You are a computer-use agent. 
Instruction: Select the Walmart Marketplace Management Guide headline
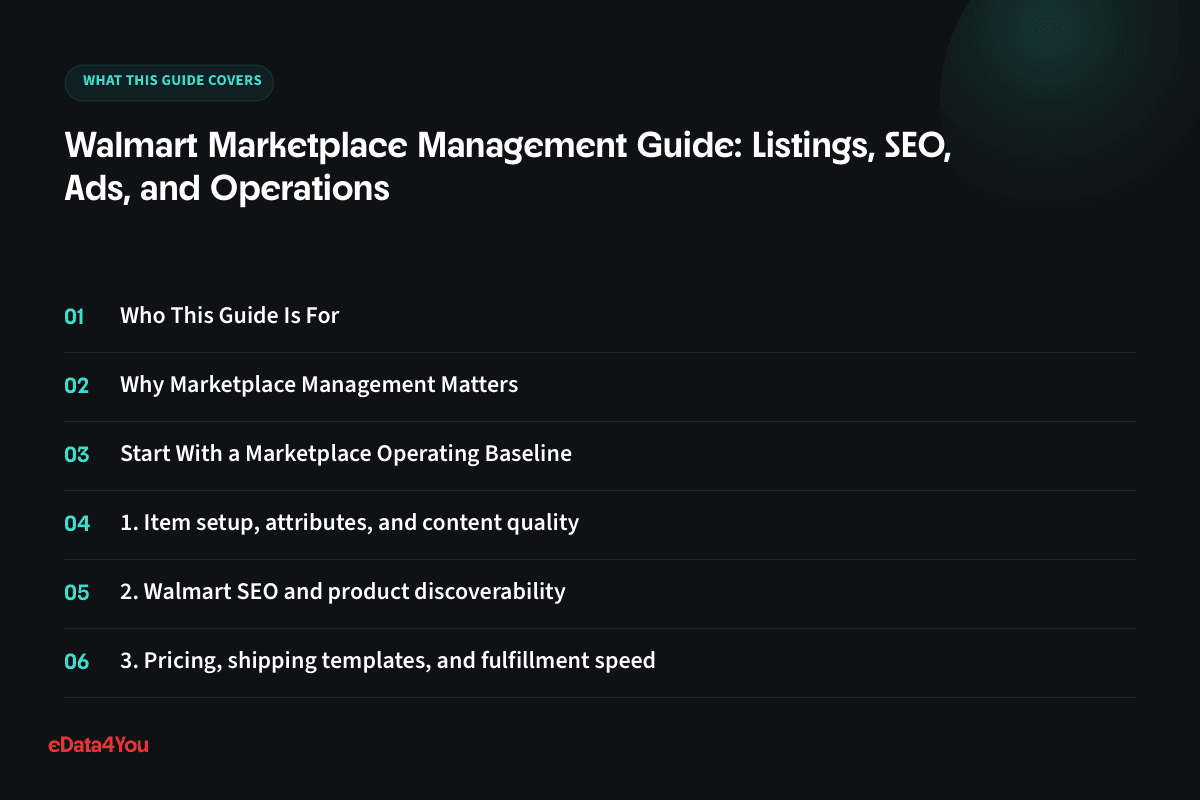click(507, 166)
